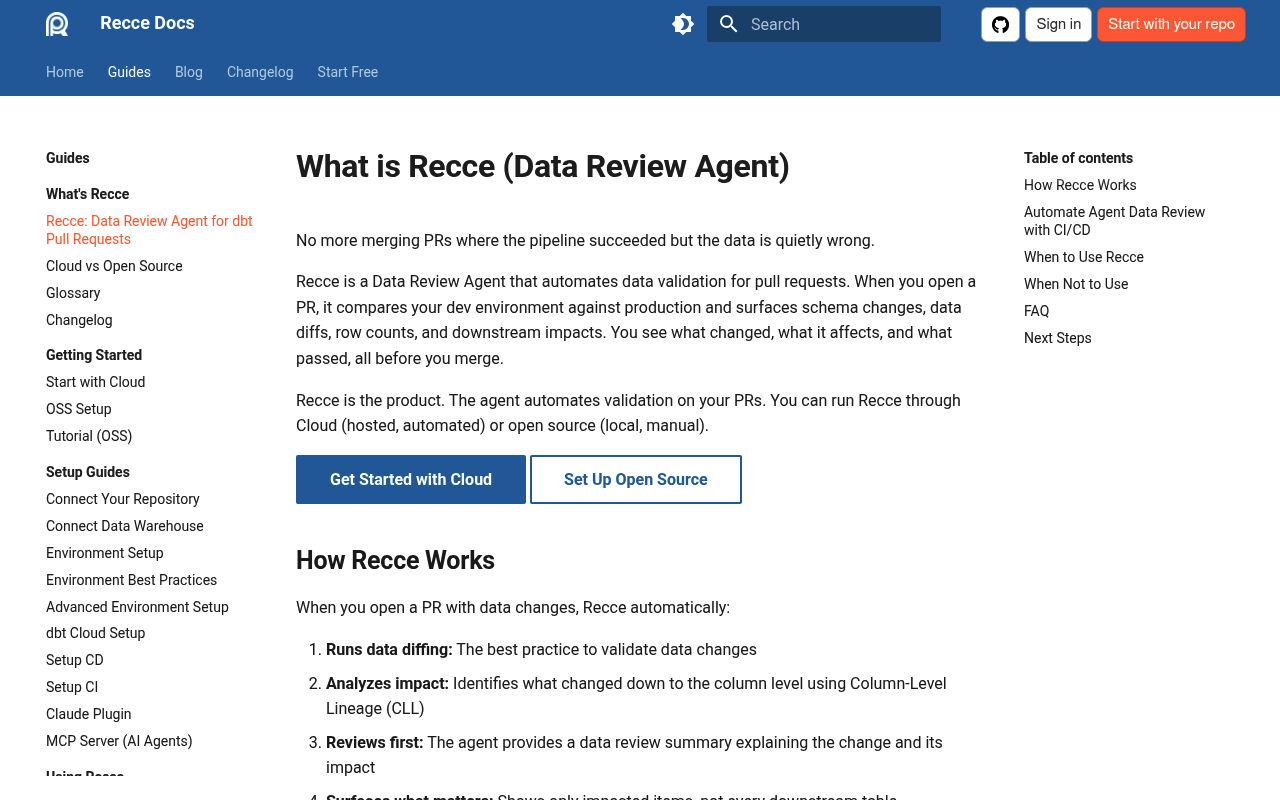Open the GitHub repository icon

tap(1000, 24)
